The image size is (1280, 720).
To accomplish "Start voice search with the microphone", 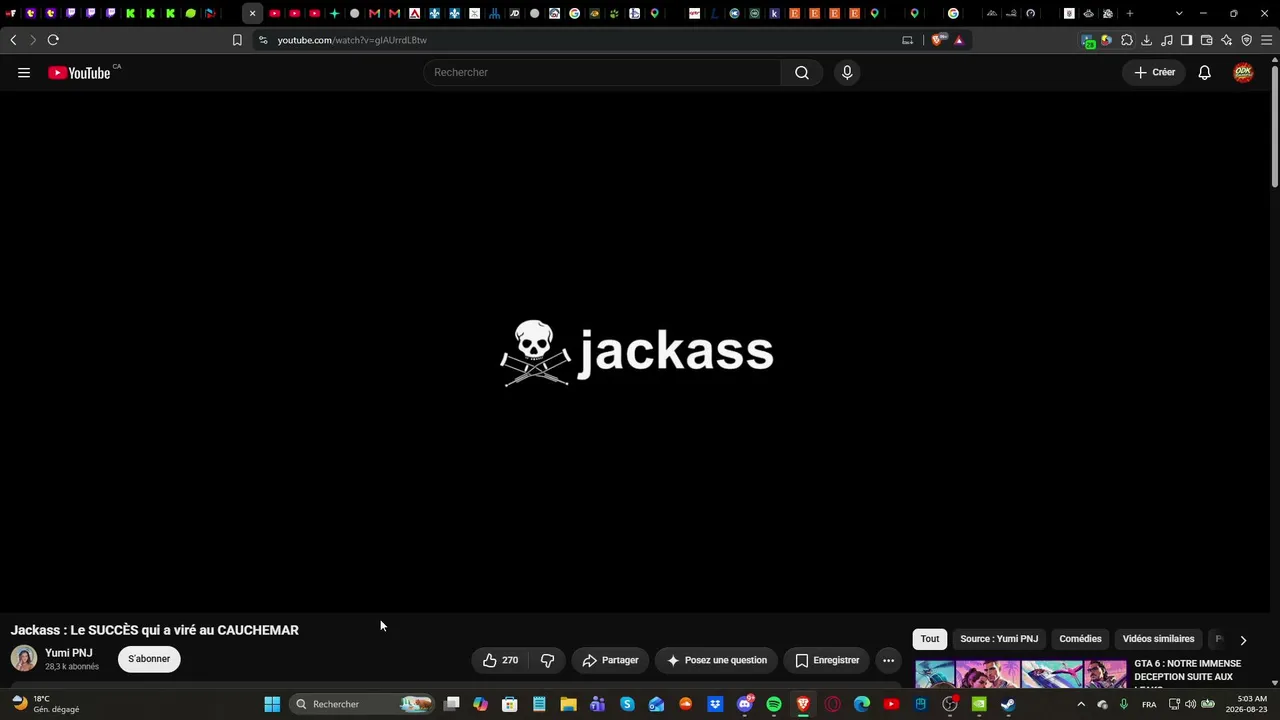I will pos(847,72).
